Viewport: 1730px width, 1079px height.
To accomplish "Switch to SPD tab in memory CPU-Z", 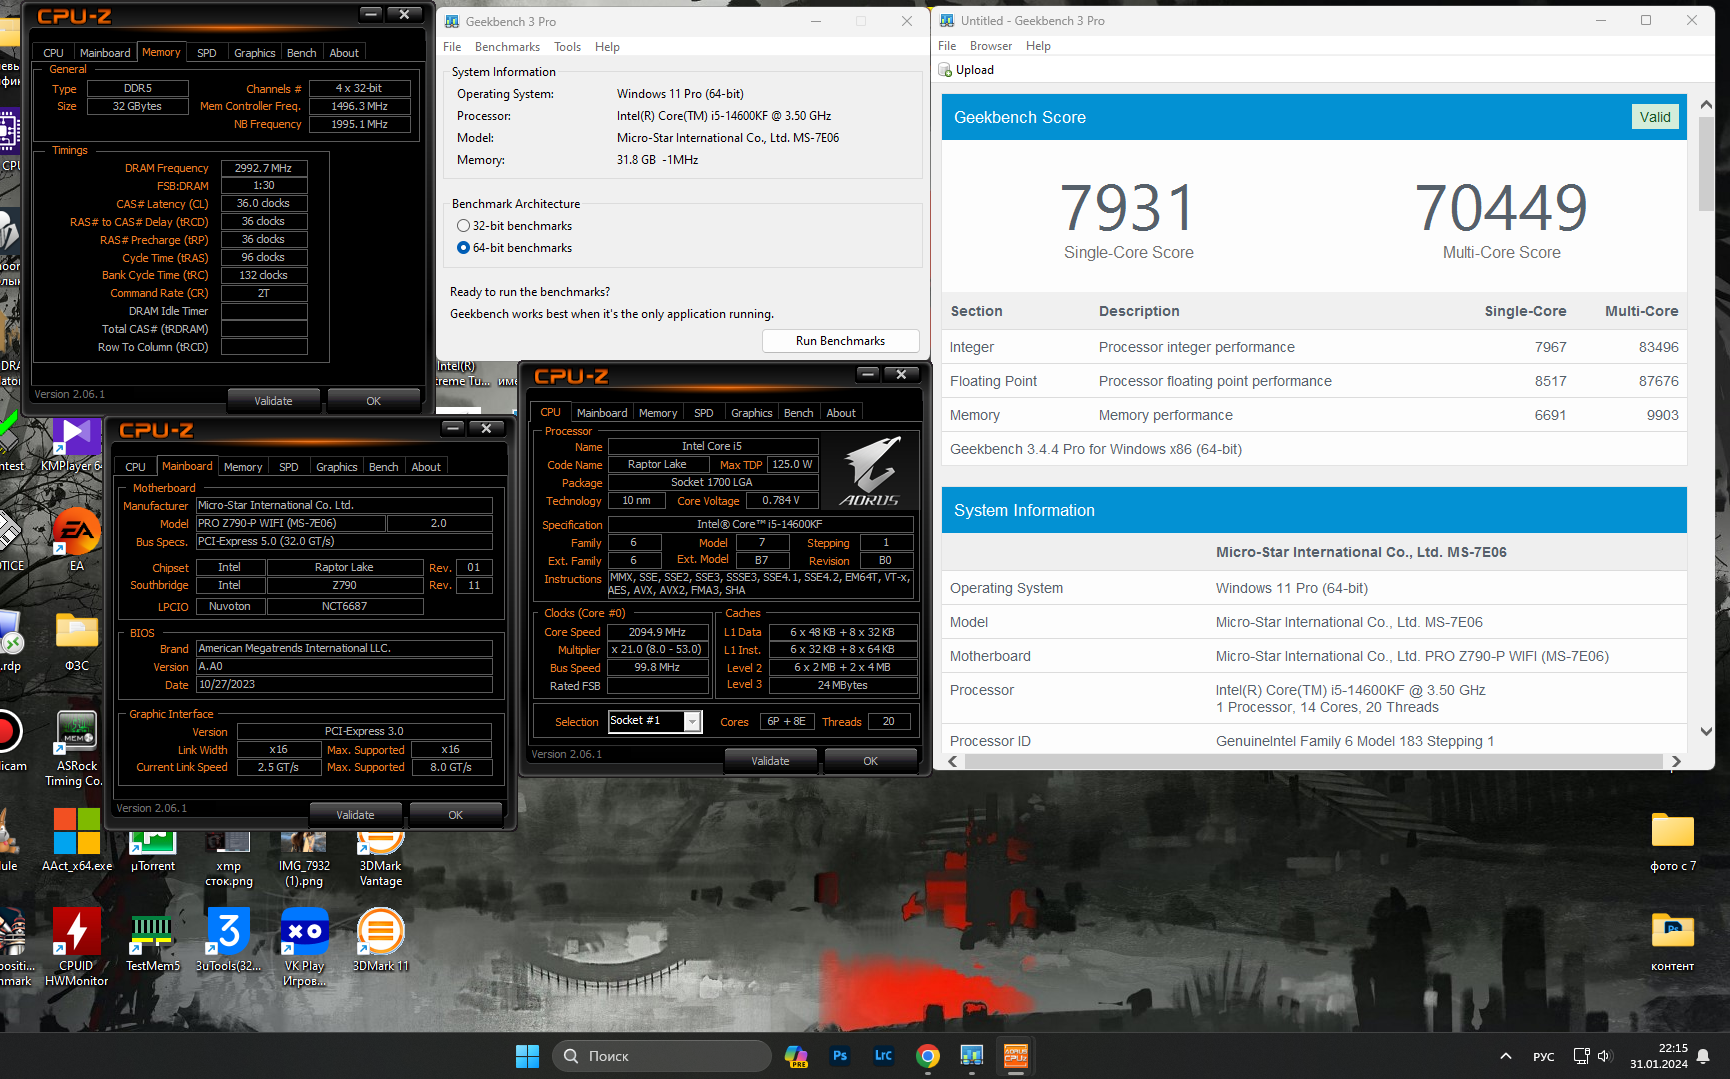I will 206,53.
